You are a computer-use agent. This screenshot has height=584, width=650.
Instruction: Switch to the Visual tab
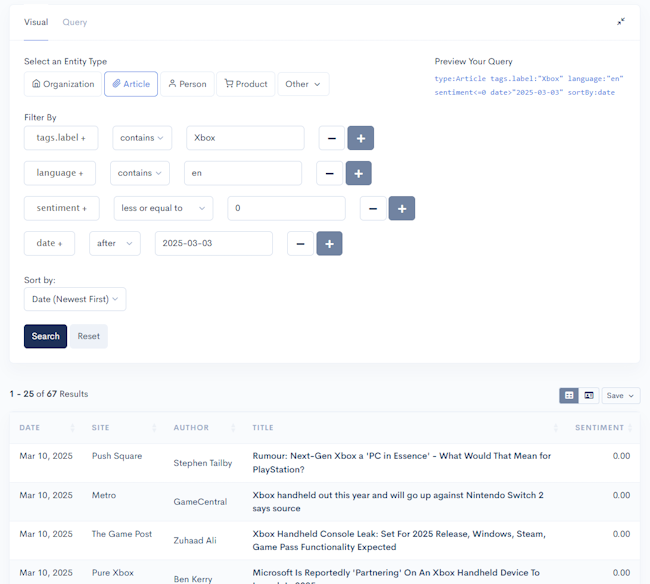pos(36,22)
